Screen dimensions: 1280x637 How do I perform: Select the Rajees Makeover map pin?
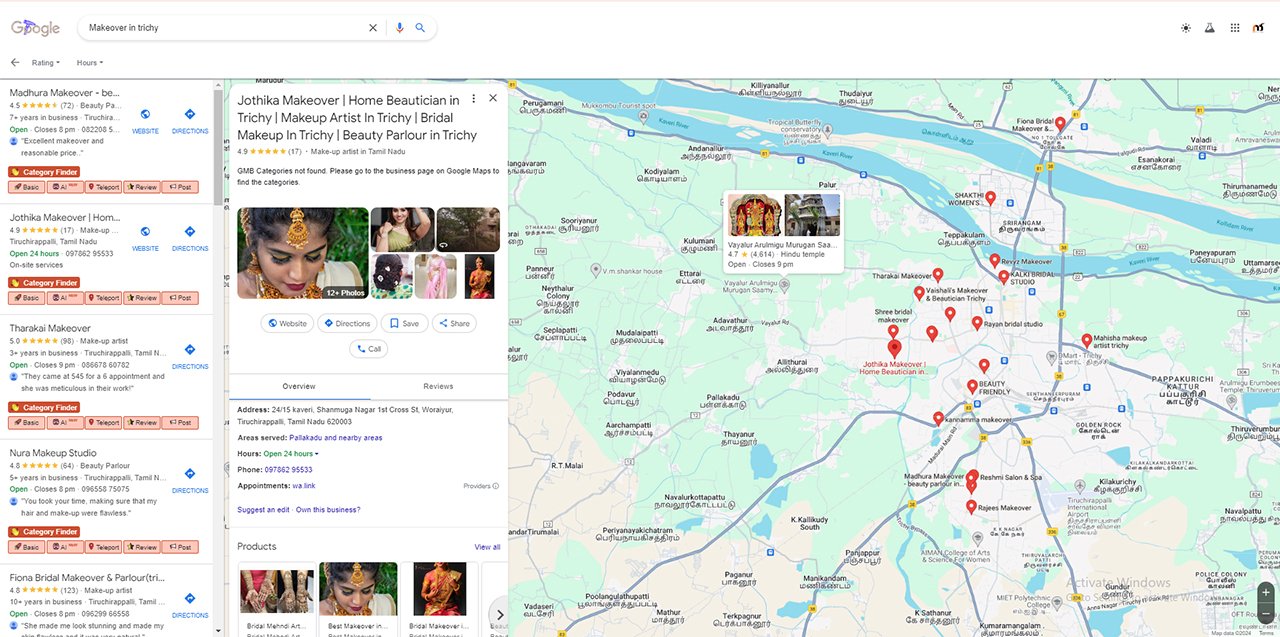click(x=971, y=507)
